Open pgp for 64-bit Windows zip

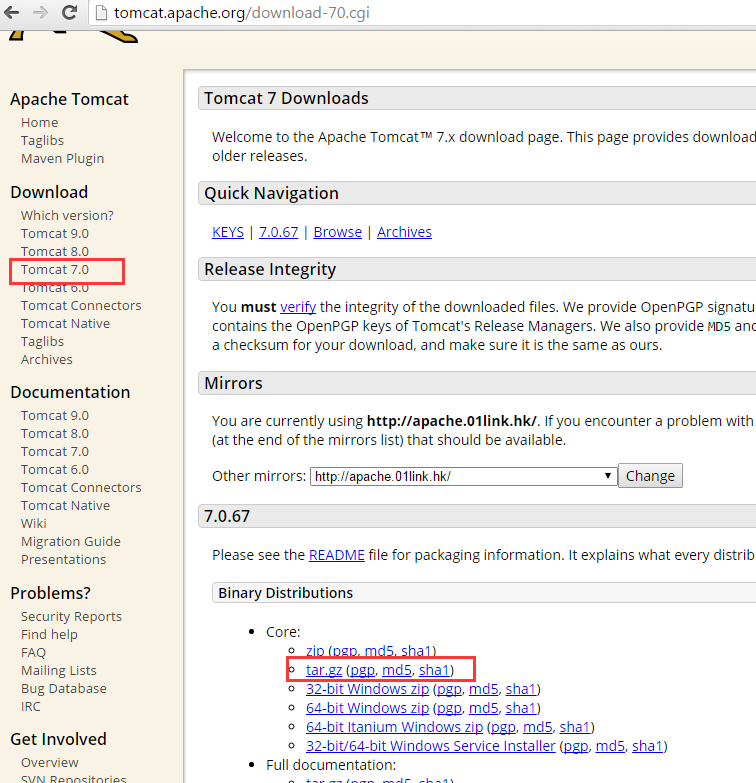(x=449, y=708)
